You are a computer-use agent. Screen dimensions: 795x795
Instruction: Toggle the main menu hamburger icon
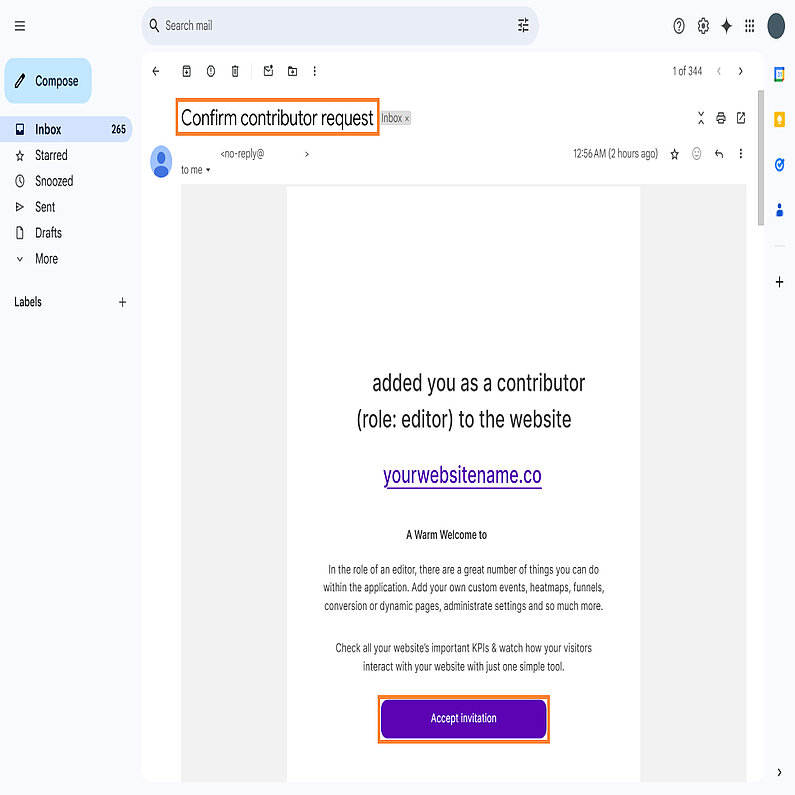point(20,26)
